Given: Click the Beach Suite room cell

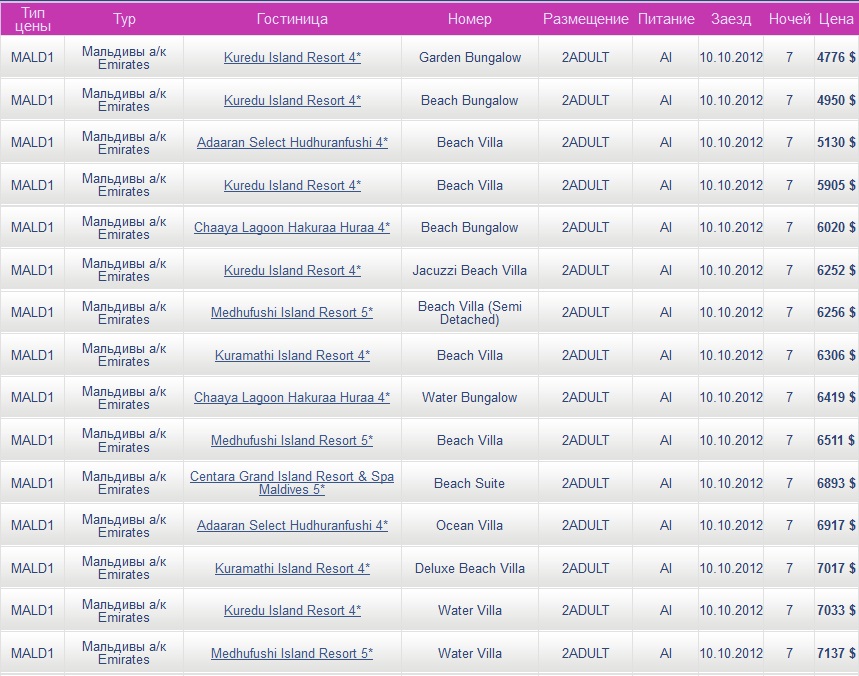Looking at the screenshot, I should 470,483.
